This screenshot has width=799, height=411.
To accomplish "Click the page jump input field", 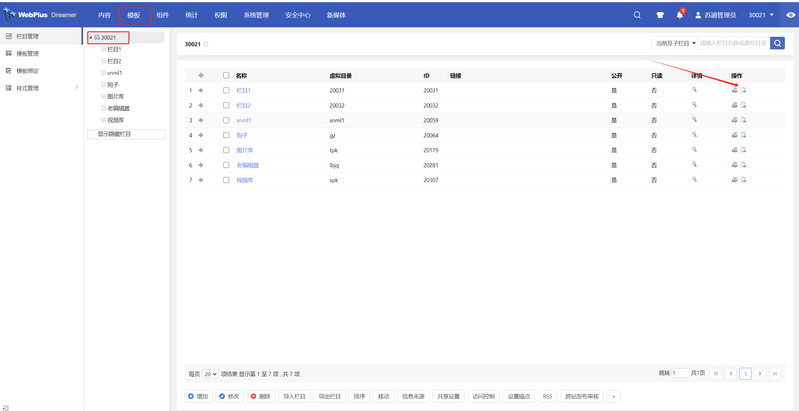I will [680, 373].
